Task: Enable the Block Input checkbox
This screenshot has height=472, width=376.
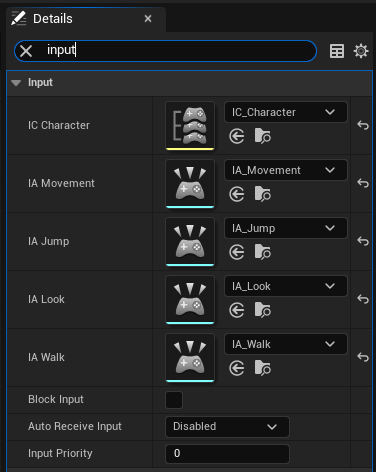Action: click(x=174, y=400)
